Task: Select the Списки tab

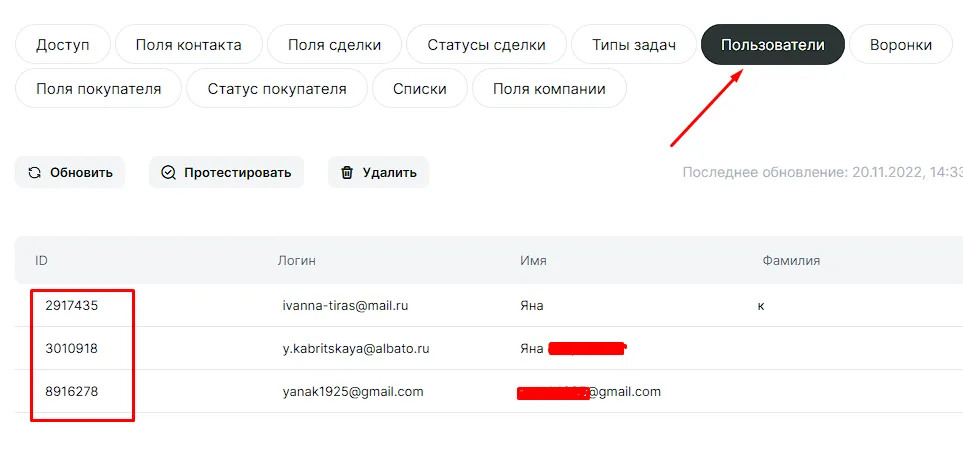Action: pos(419,89)
